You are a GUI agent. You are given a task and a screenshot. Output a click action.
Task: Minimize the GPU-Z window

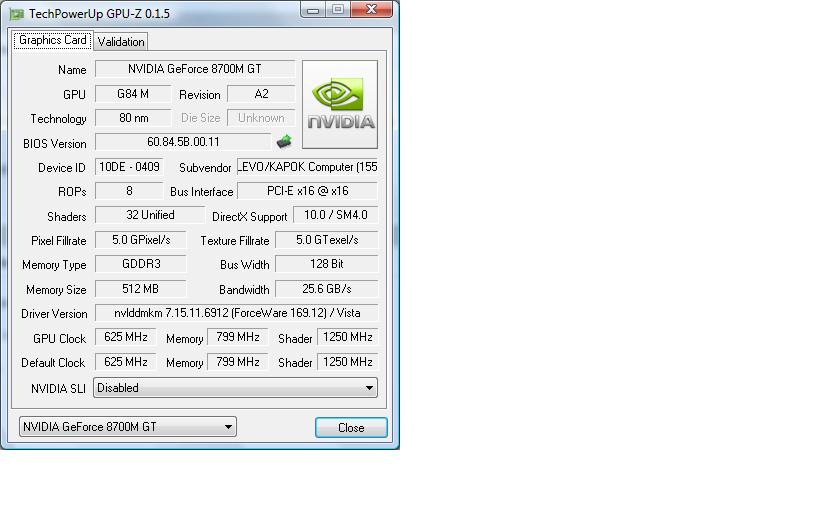click(313, 10)
